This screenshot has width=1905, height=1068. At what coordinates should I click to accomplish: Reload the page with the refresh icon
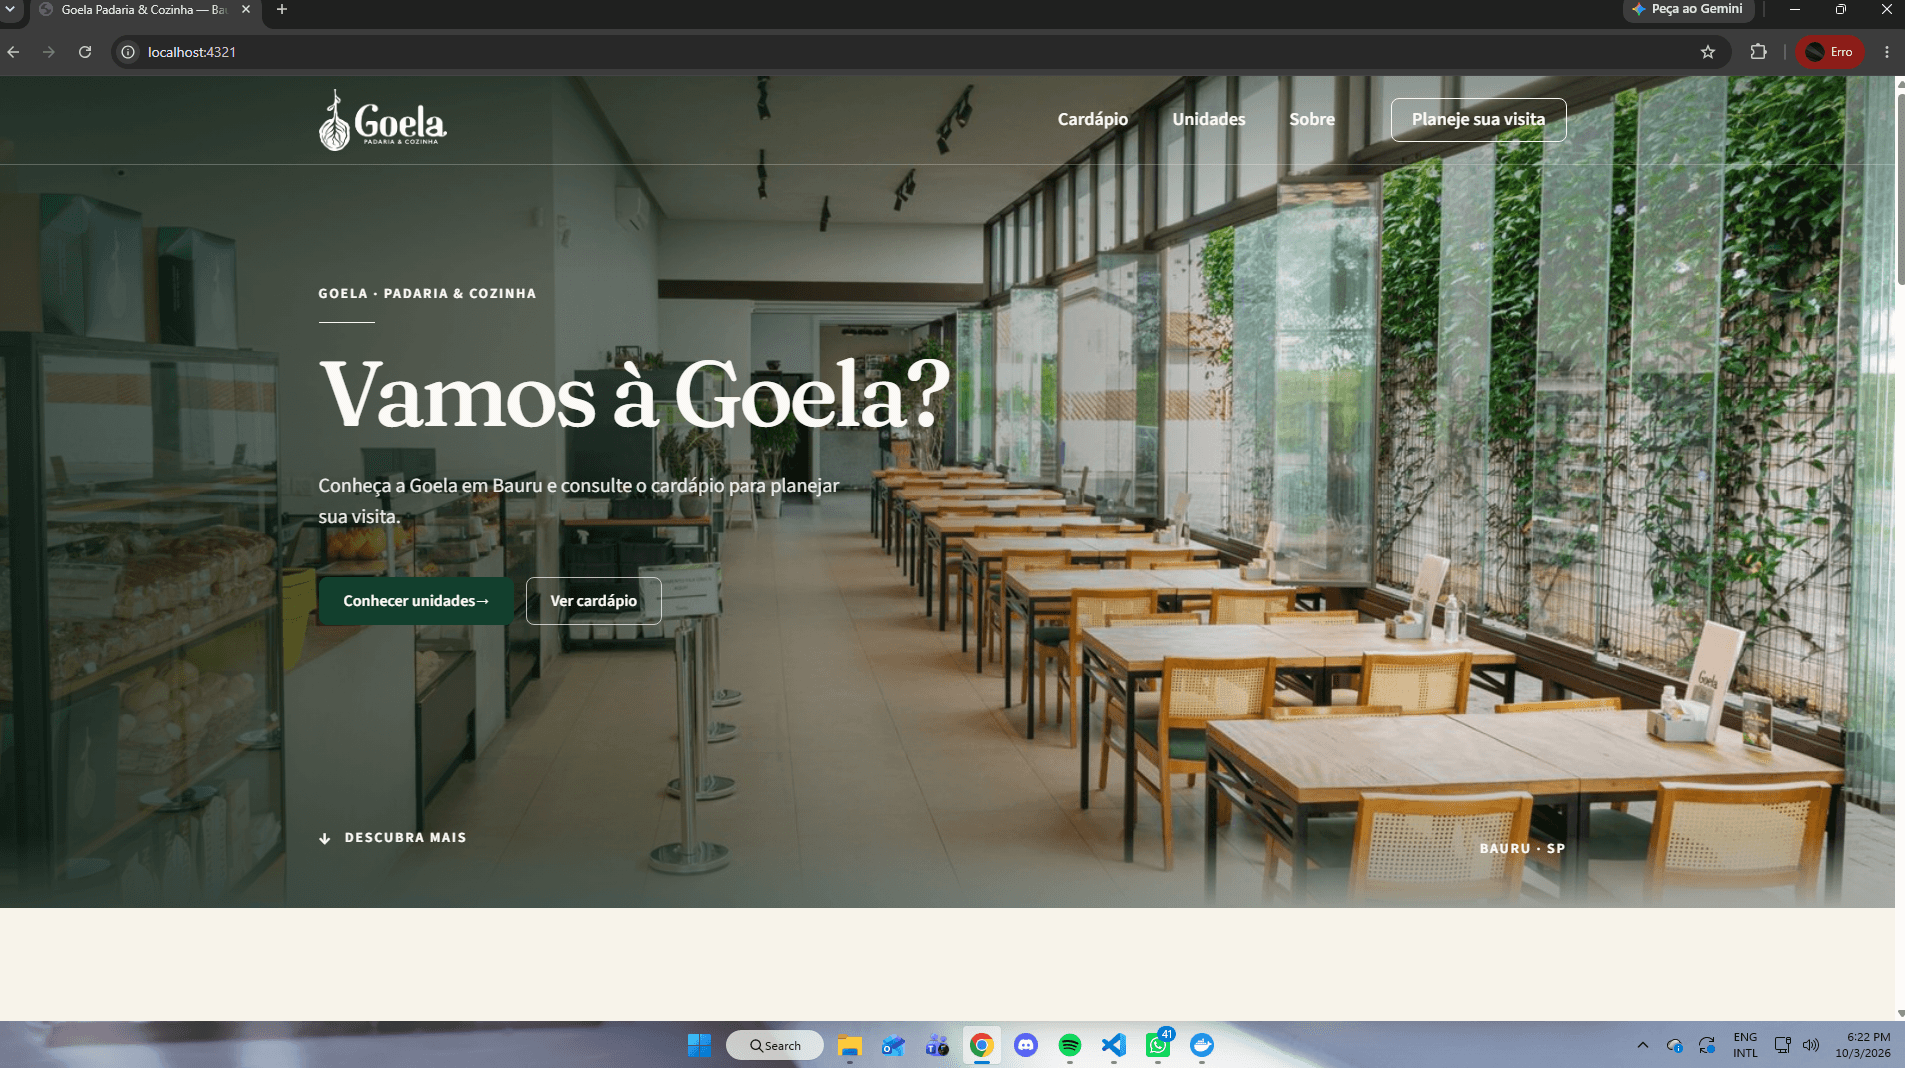[85, 52]
